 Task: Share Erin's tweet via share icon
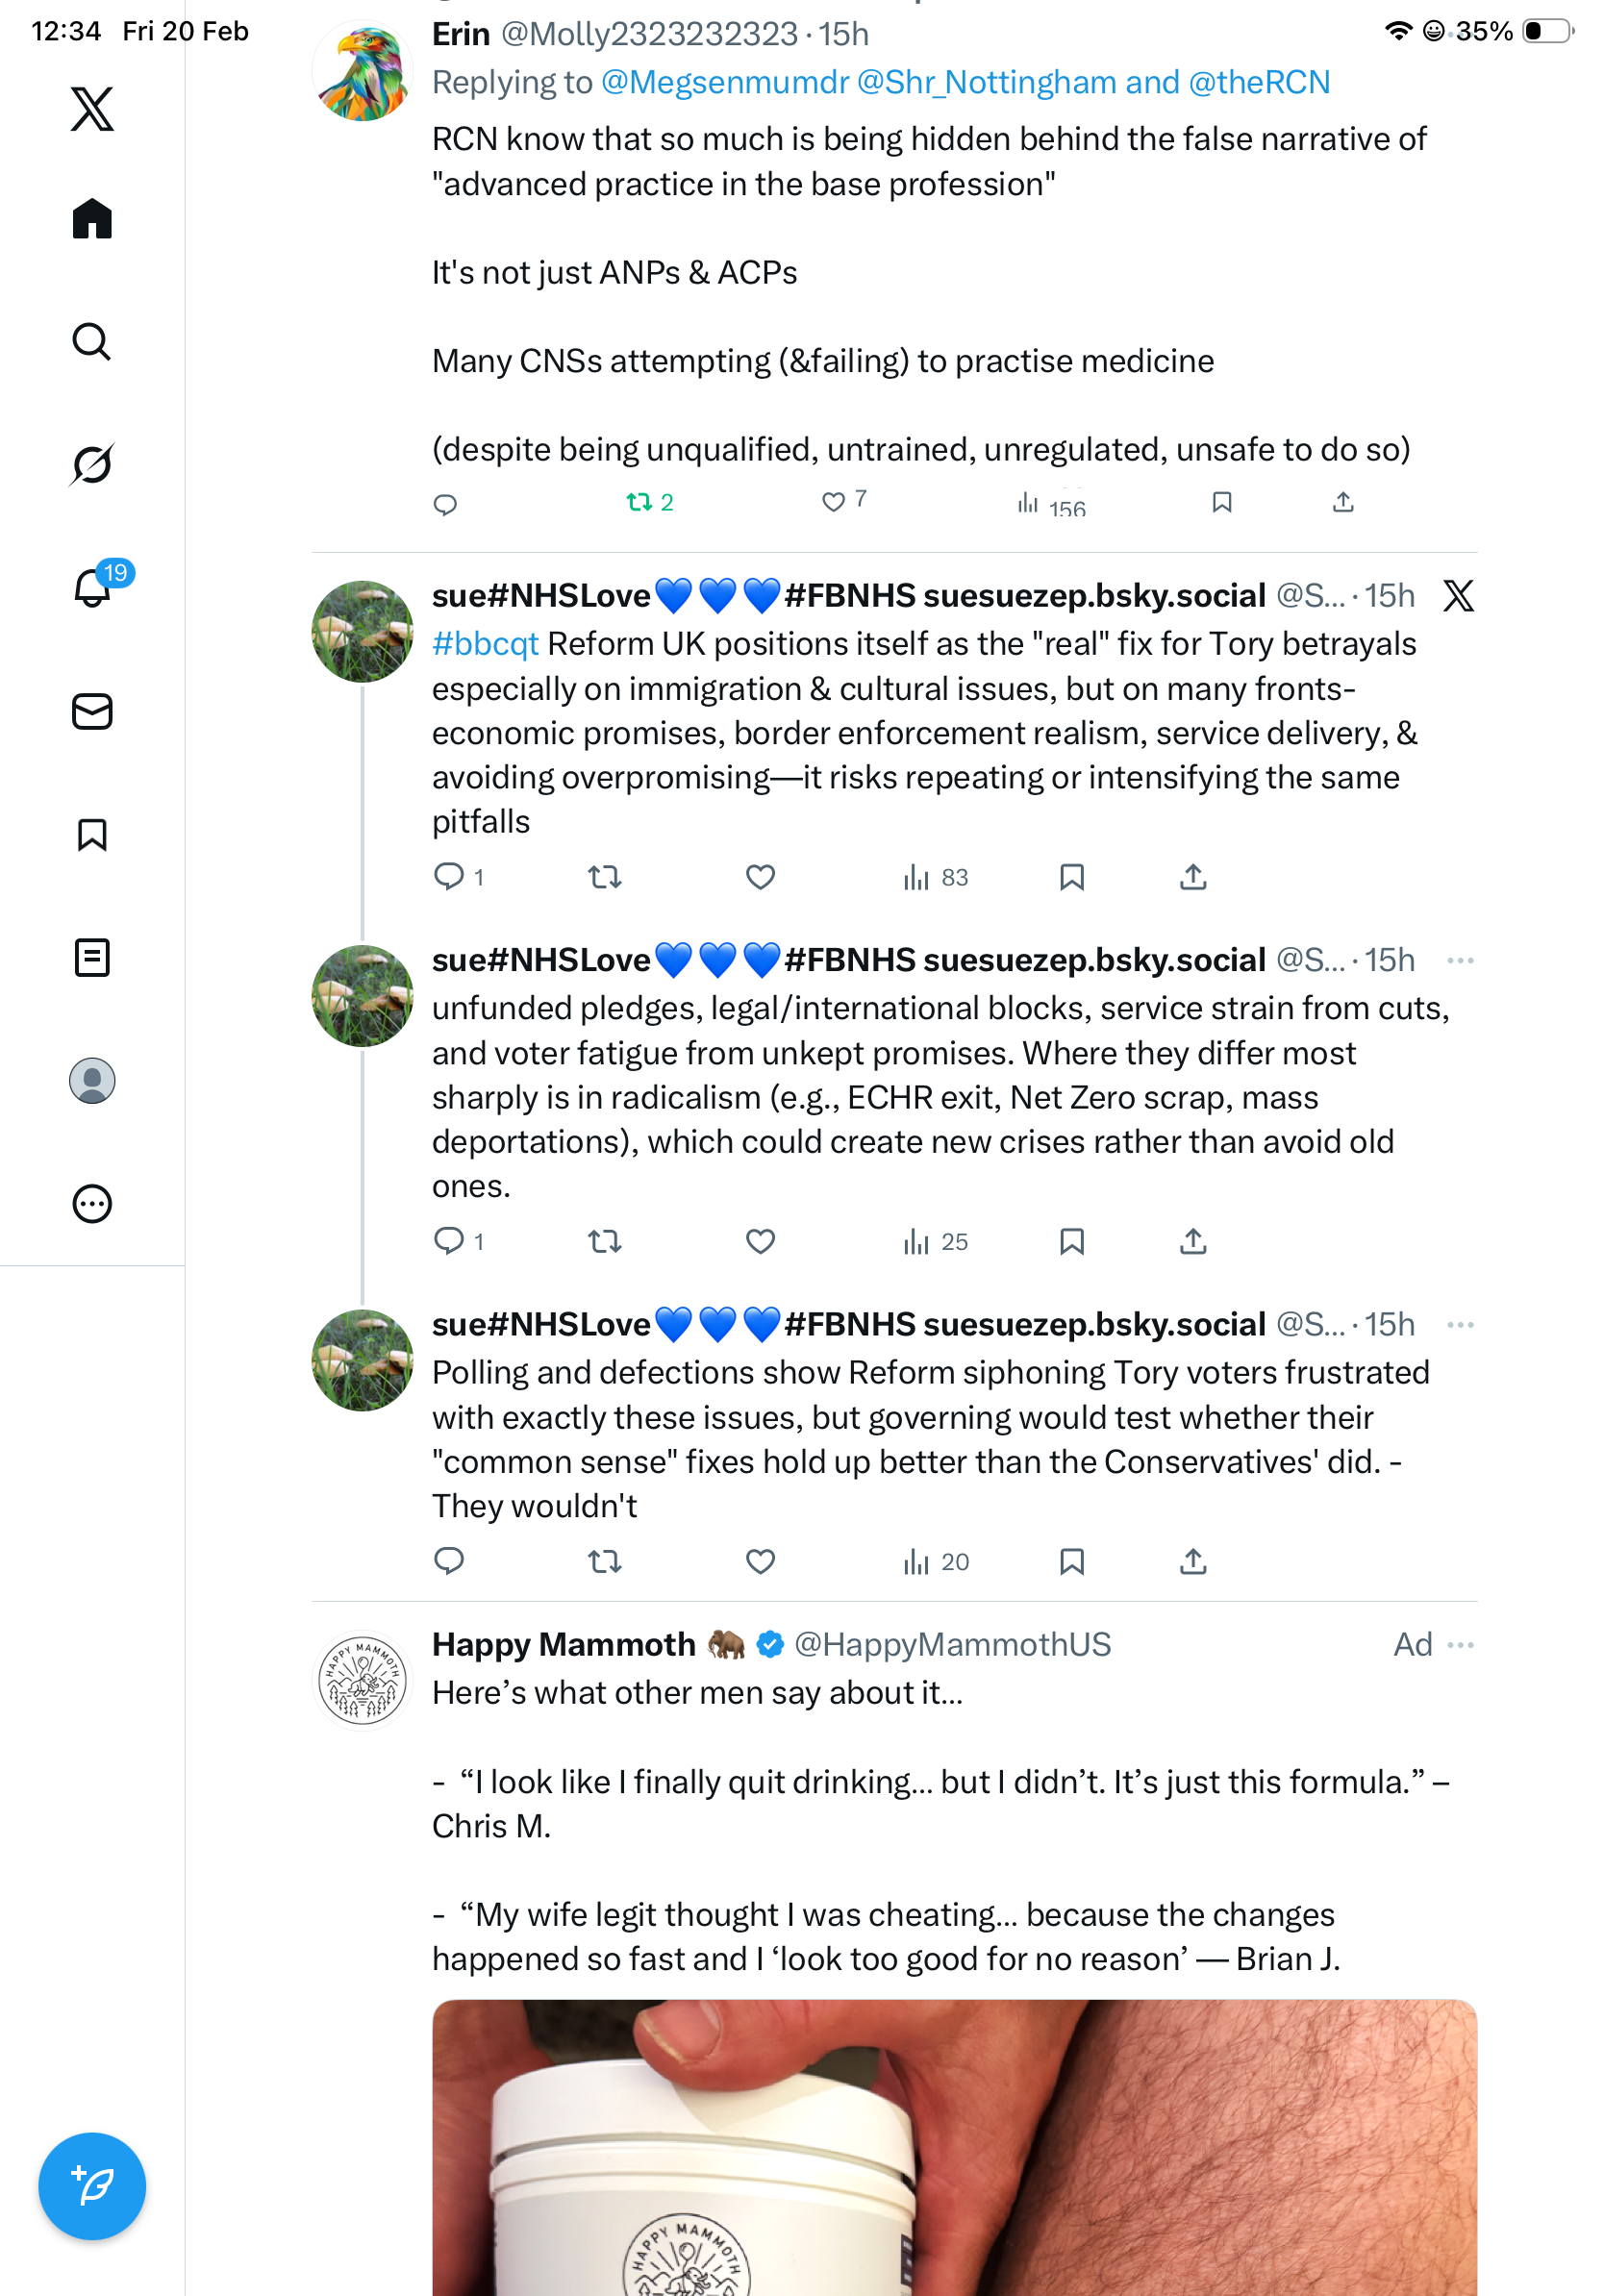[x=1342, y=502]
